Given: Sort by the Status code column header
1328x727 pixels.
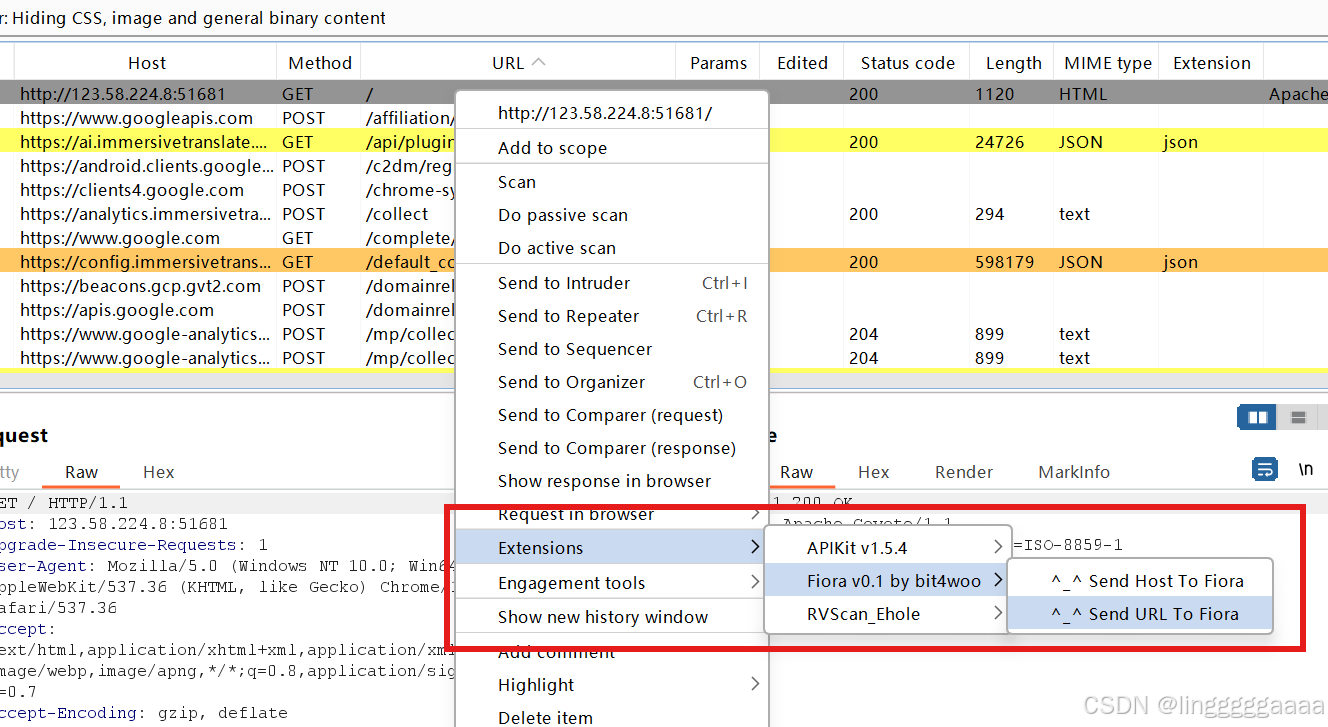Looking at the screenshot, I should point(907,63).
